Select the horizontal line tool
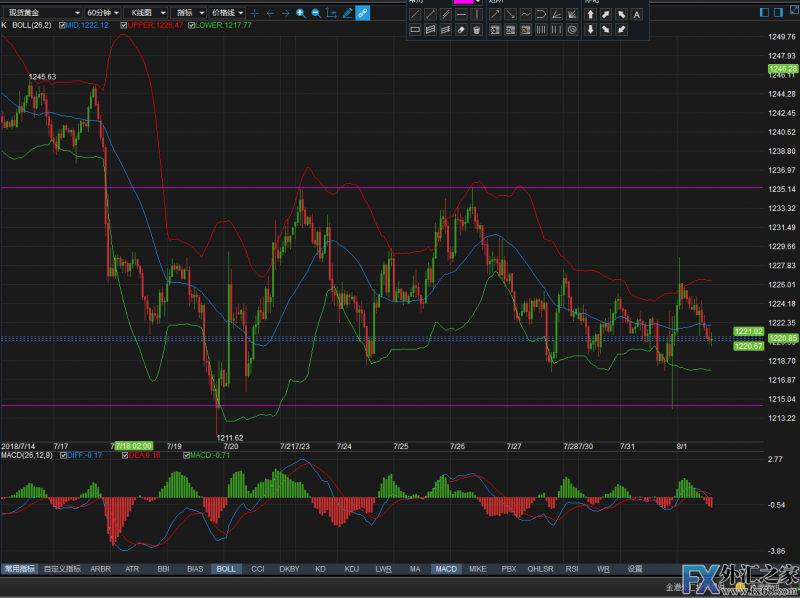Image resolution: width=800 pixels, height=598 pixels. [461, 15]
